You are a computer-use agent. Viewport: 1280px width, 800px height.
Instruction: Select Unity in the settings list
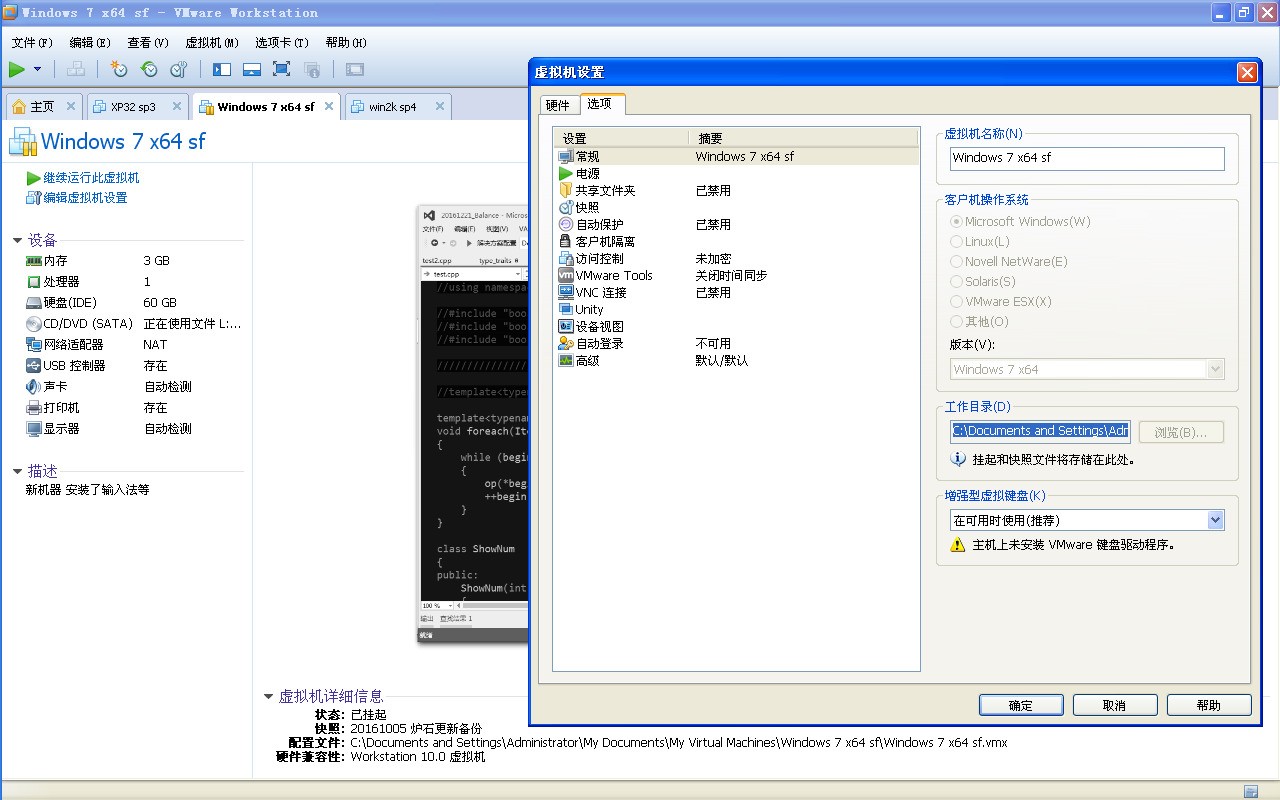(736, 310)
